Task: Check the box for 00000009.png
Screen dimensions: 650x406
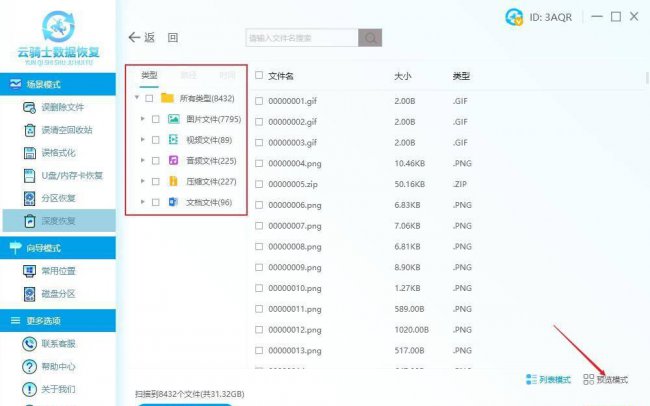Action: 259,267
